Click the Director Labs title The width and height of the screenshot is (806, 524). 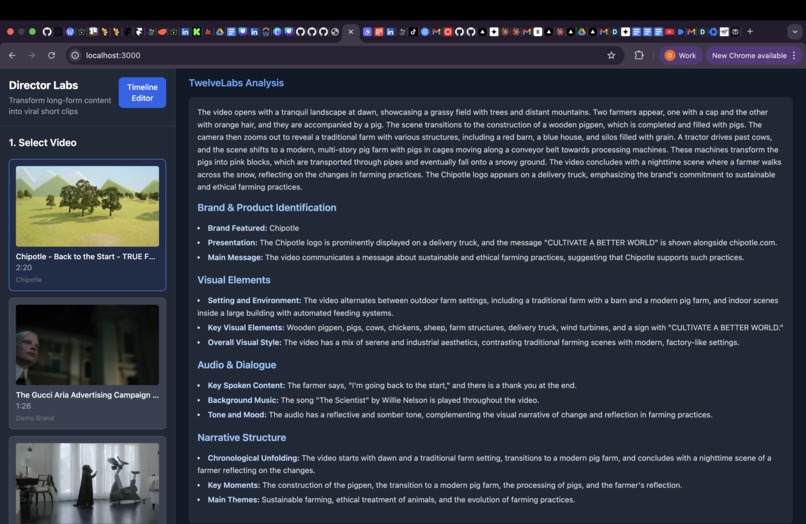[x=43, y=85]
